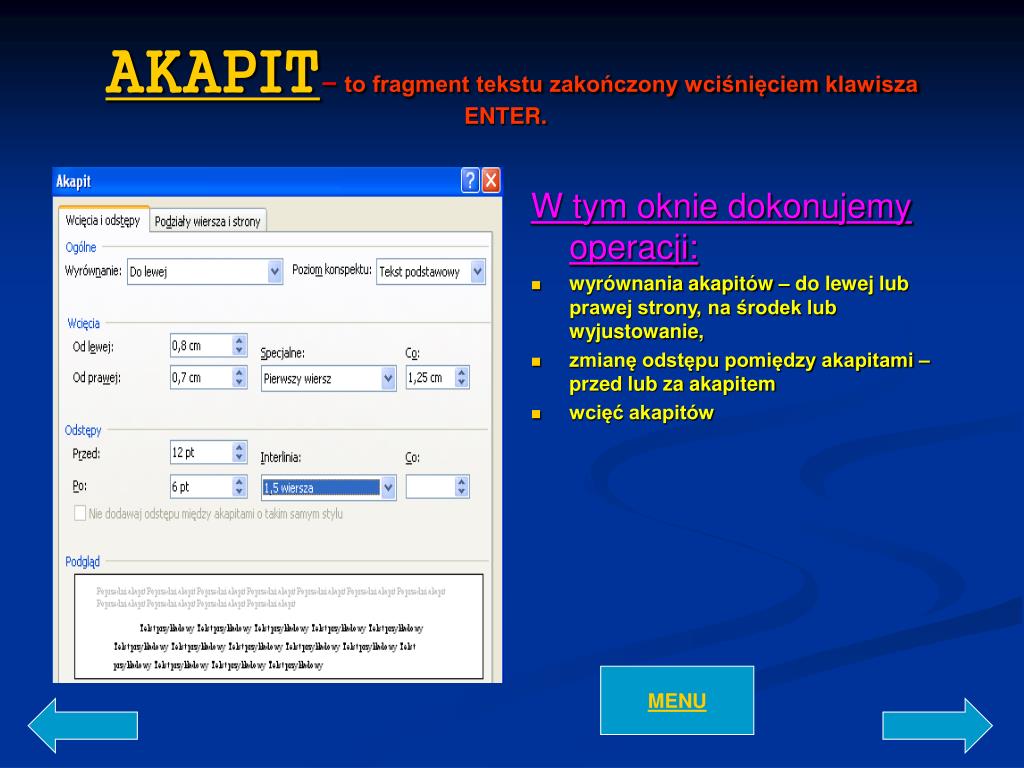This screenshot has width=1024, height=768.
Task: Decrease Po spacing with down spinner
Action: (x=240, y=492)
